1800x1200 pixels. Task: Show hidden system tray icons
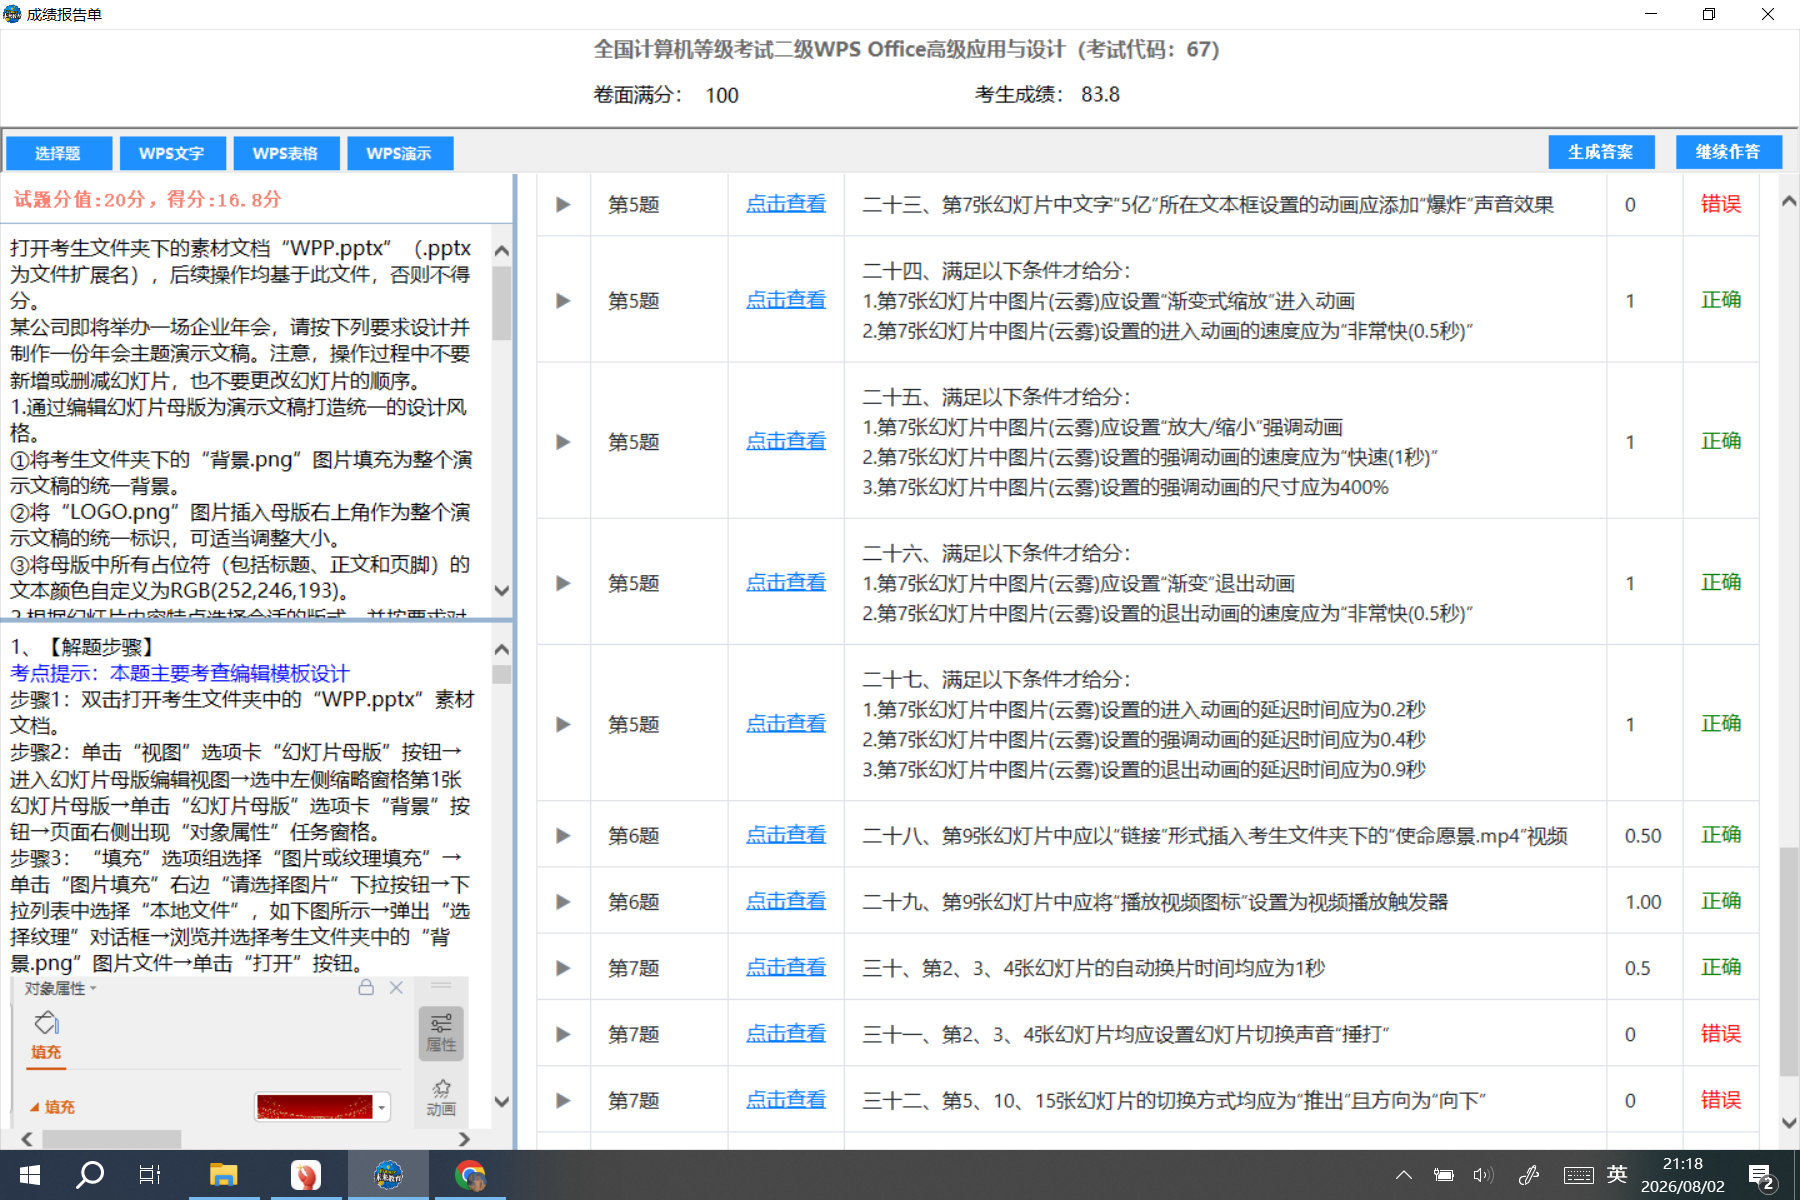click(1404, 1175)
